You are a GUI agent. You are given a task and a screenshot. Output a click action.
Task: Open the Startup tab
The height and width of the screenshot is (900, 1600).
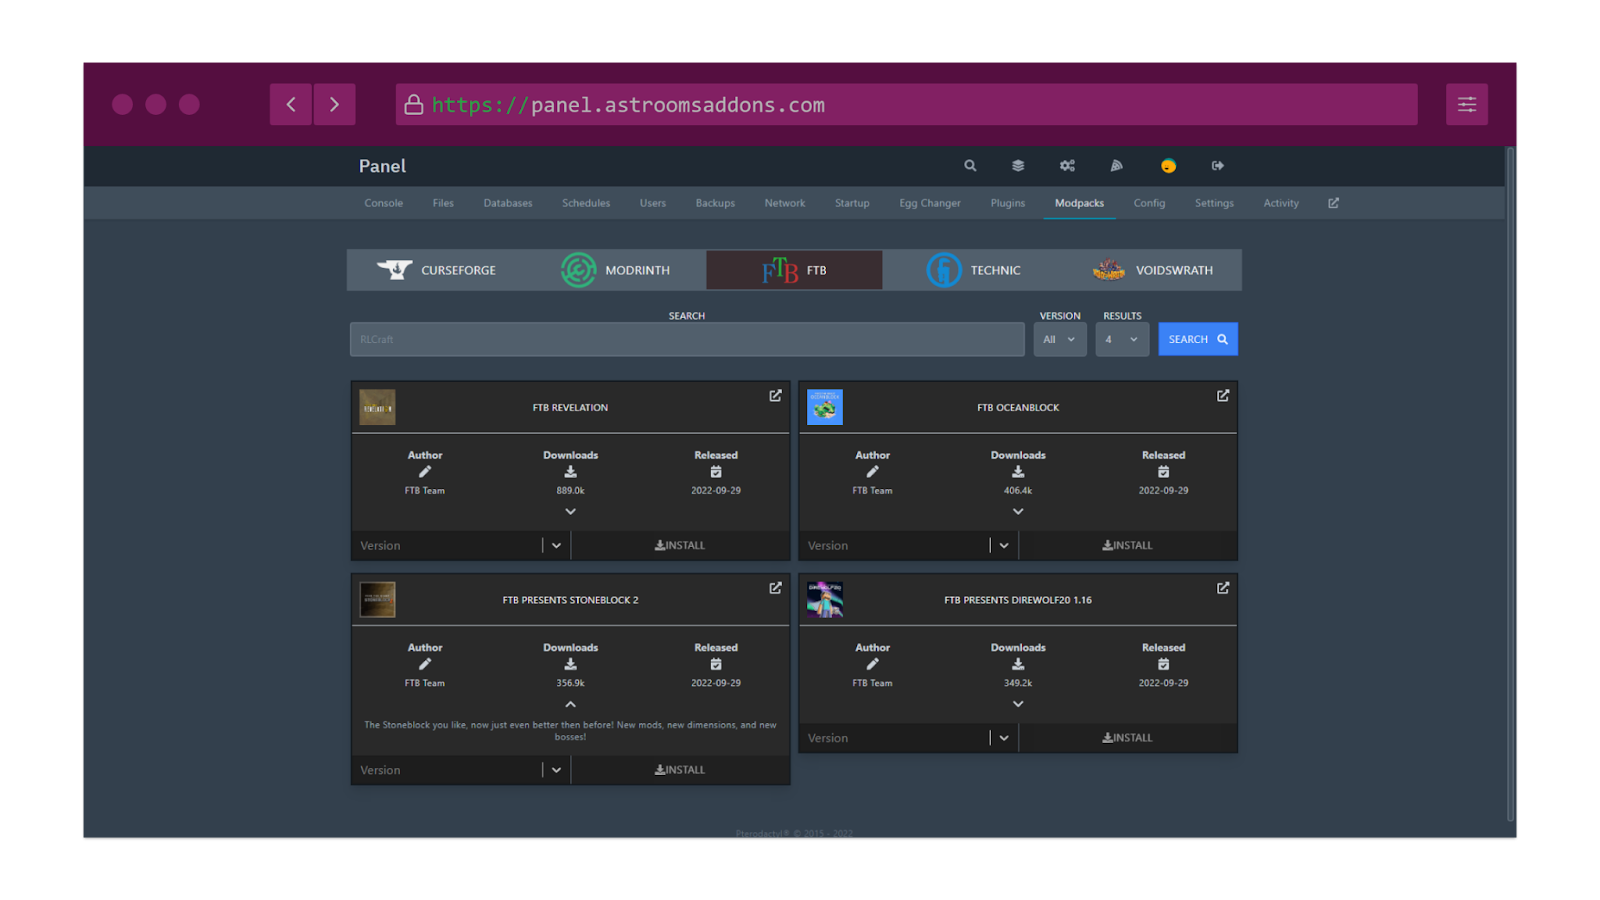852,203
